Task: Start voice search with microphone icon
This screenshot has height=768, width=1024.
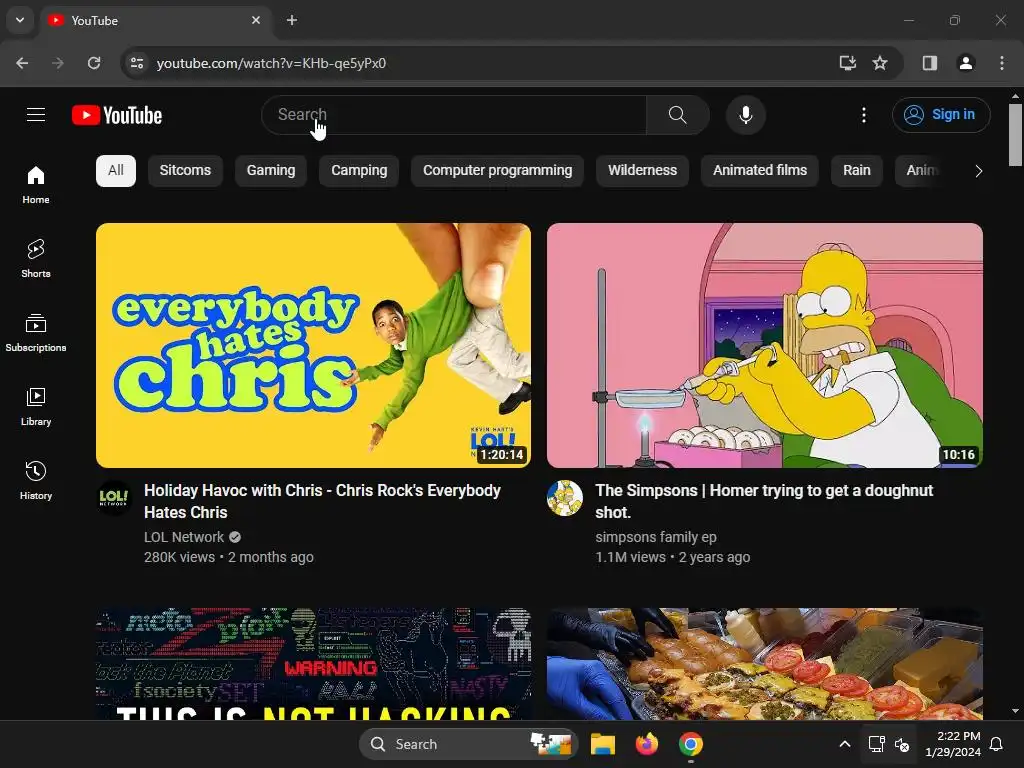Action: tap(745, 115)
